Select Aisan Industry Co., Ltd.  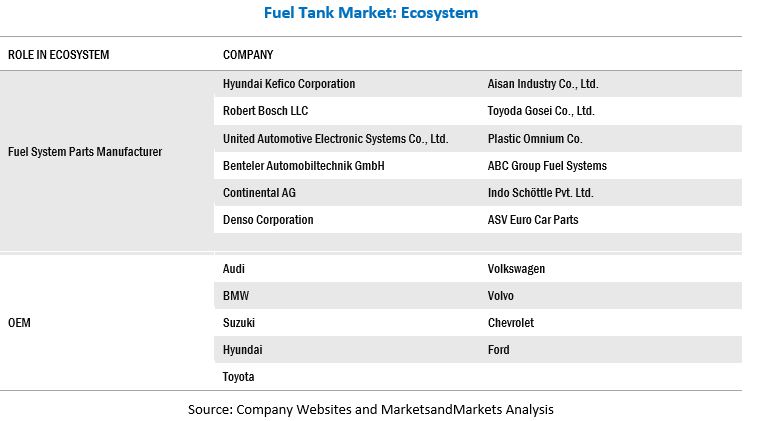(x=542, y=84)
